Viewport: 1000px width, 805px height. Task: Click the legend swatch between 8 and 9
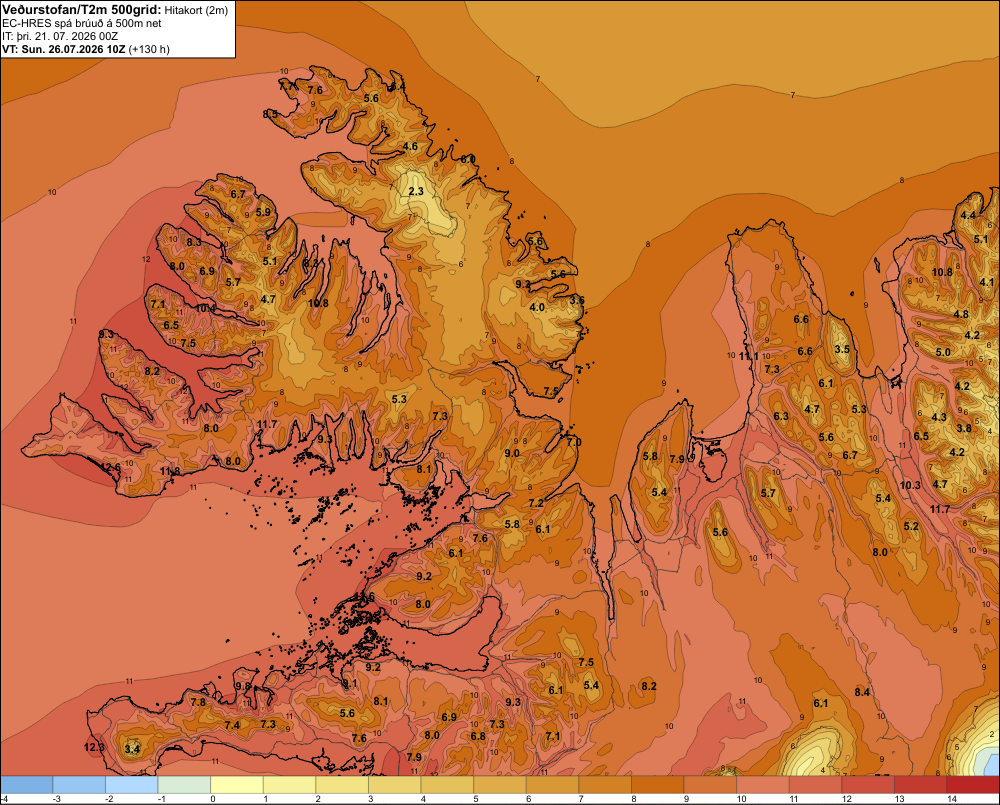tap(658, 785)
